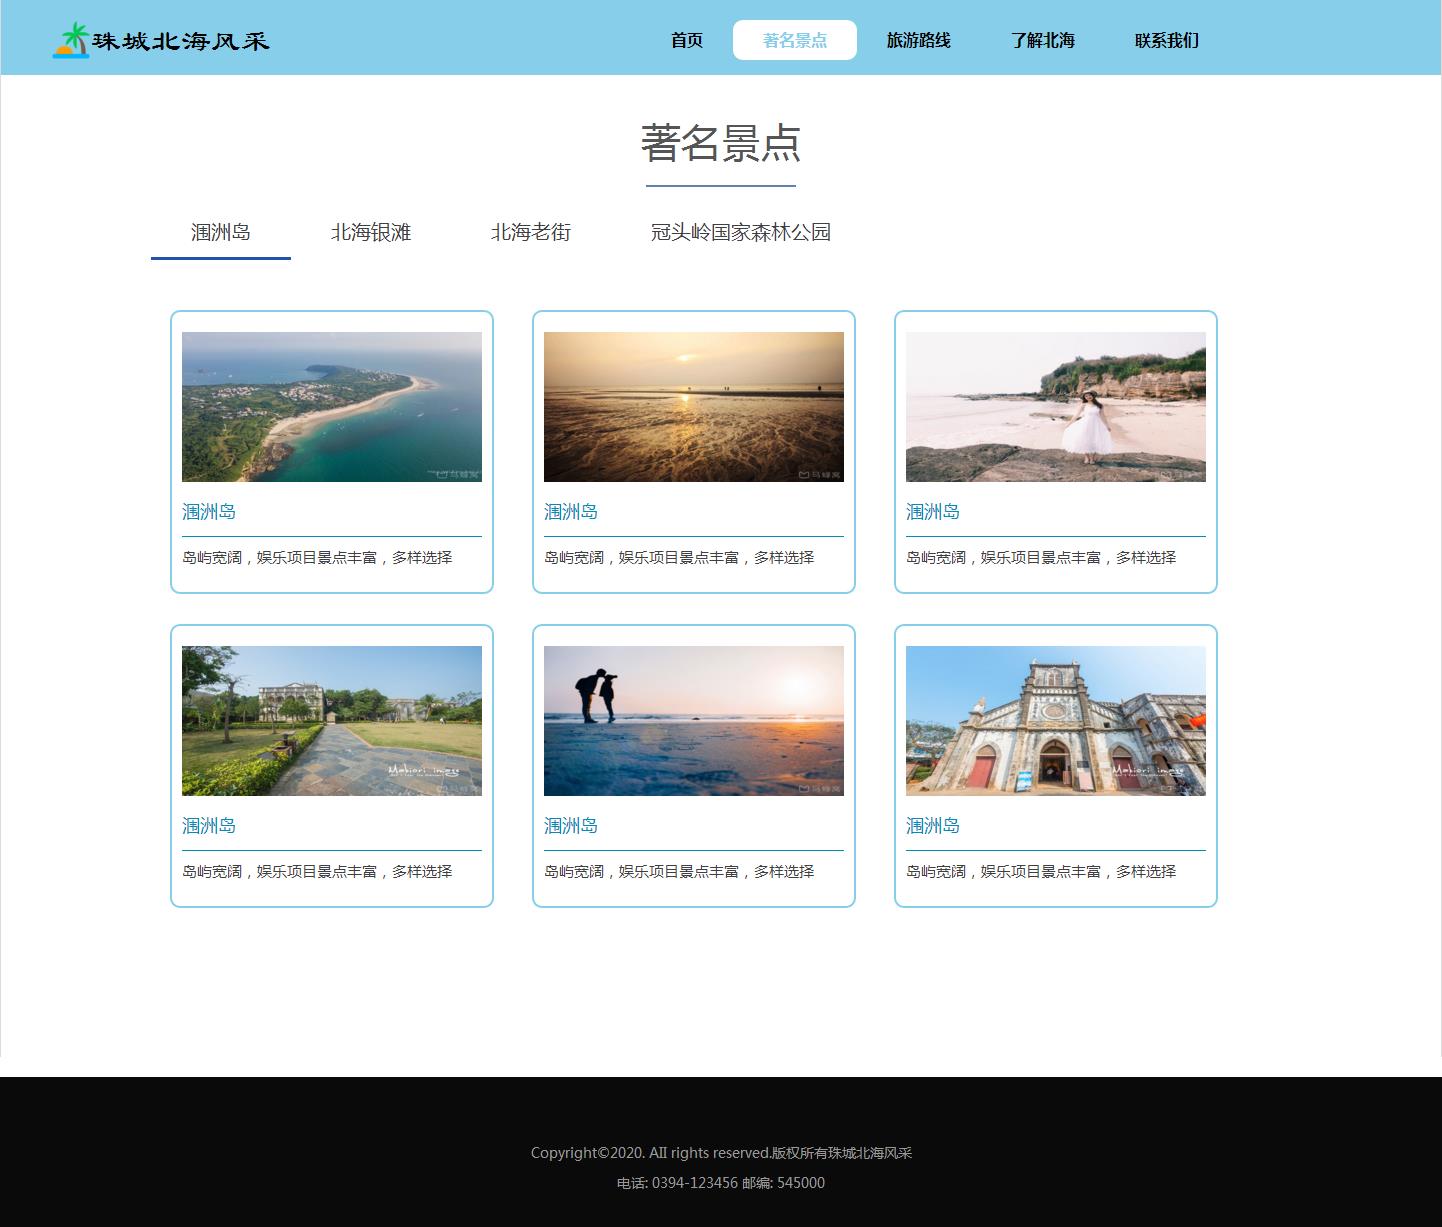
Task: Click the 珠城北海风采 site title
Action: (181, 41)
